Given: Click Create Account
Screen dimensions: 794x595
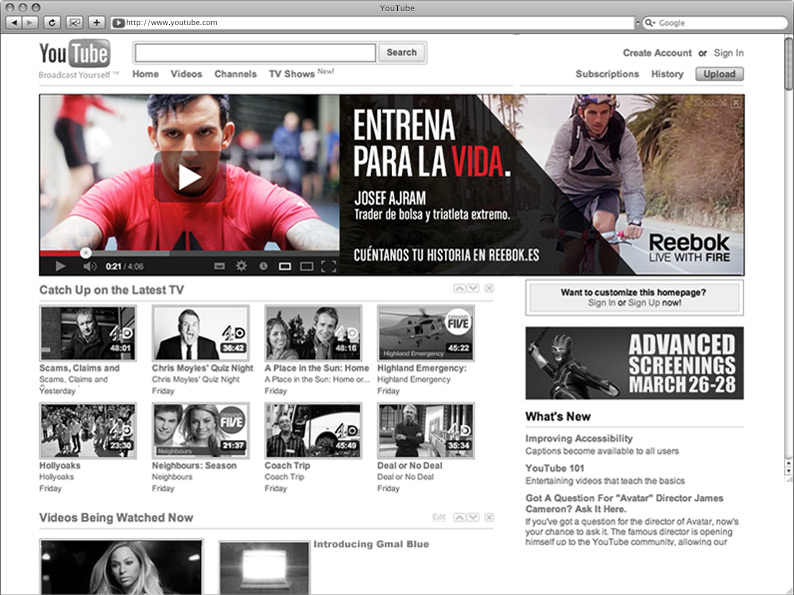Looking at the screenshot, I should click(x=657, y=53).
